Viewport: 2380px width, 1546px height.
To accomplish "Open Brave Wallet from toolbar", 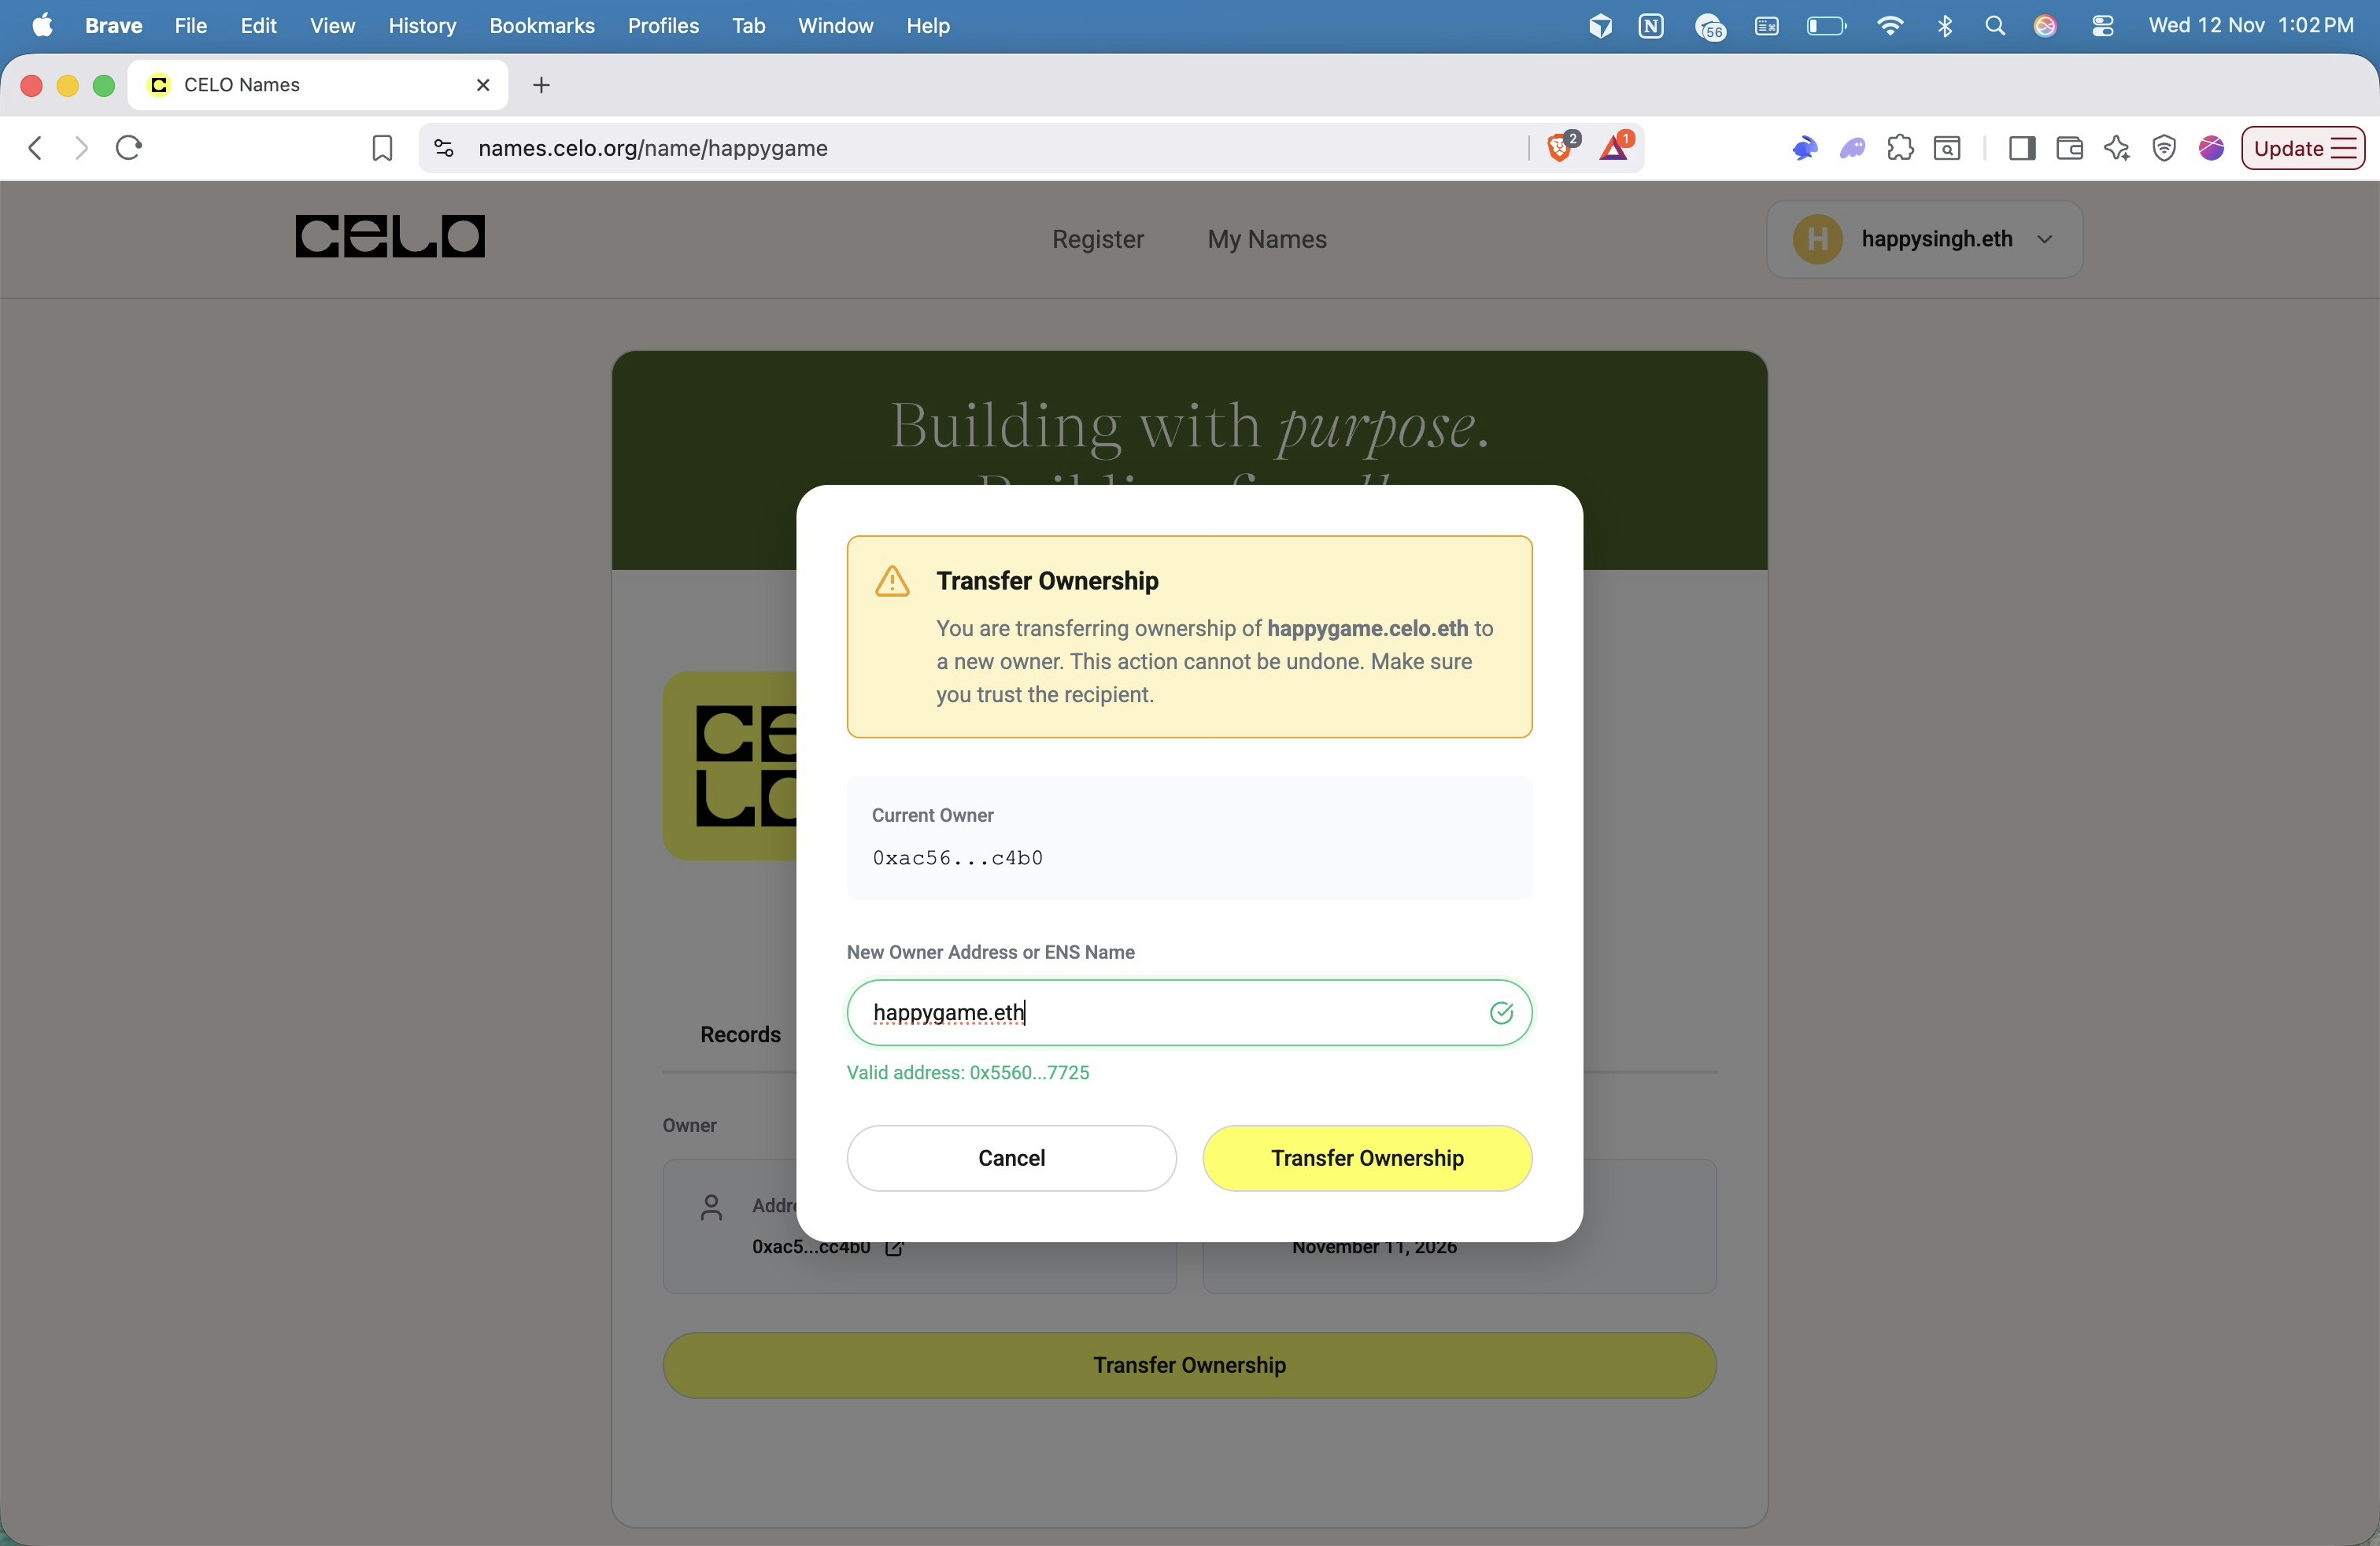I will [x=2069, y=148].
